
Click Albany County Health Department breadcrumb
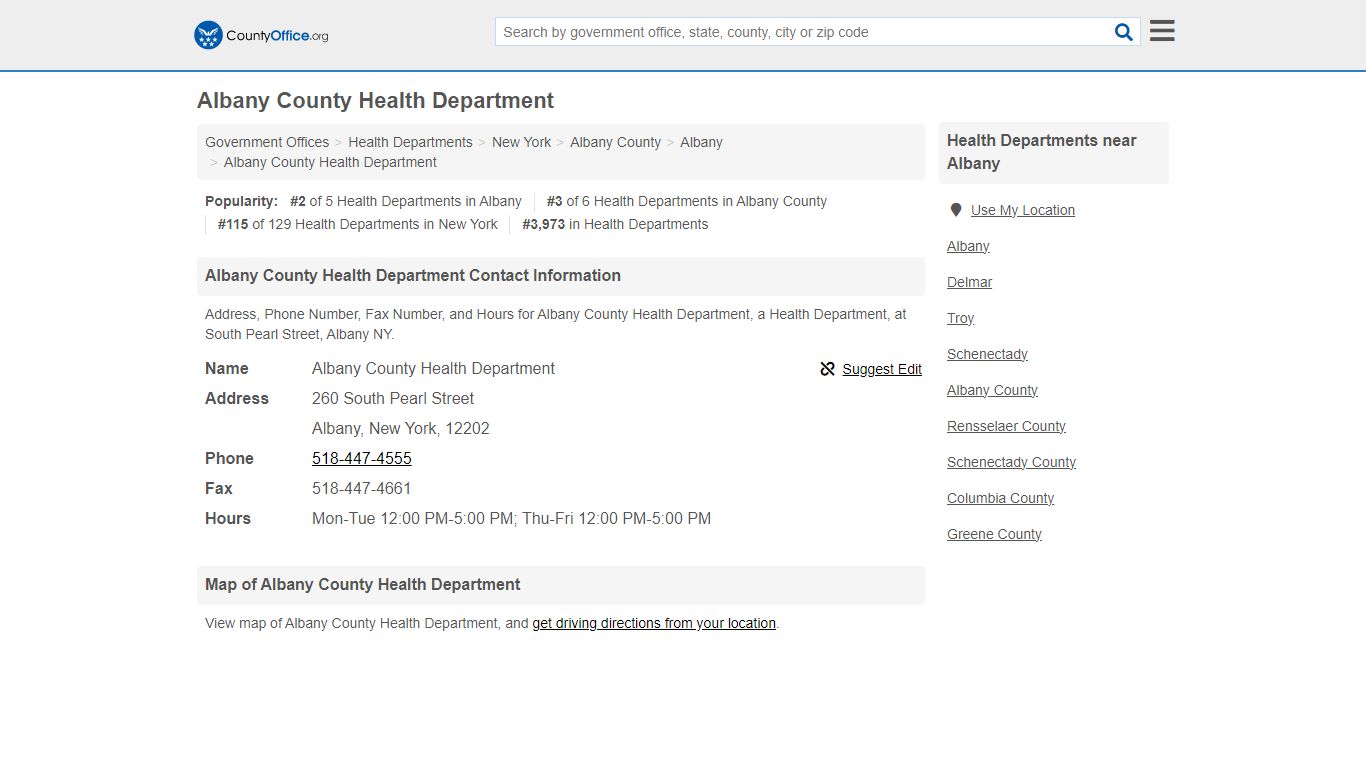click(330, 162)
